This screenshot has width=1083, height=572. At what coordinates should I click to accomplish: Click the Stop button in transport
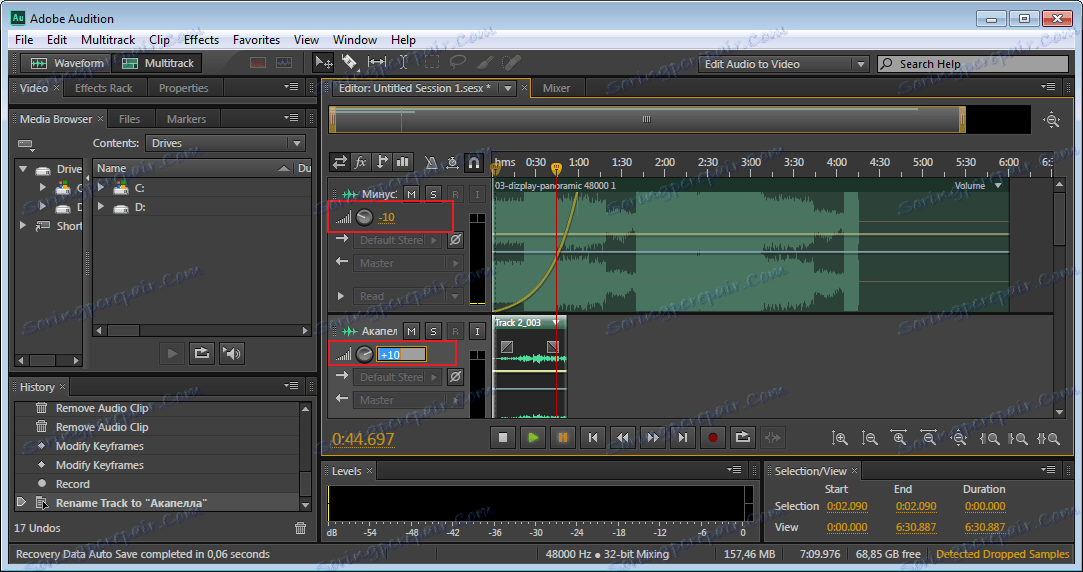coord(504,437)
